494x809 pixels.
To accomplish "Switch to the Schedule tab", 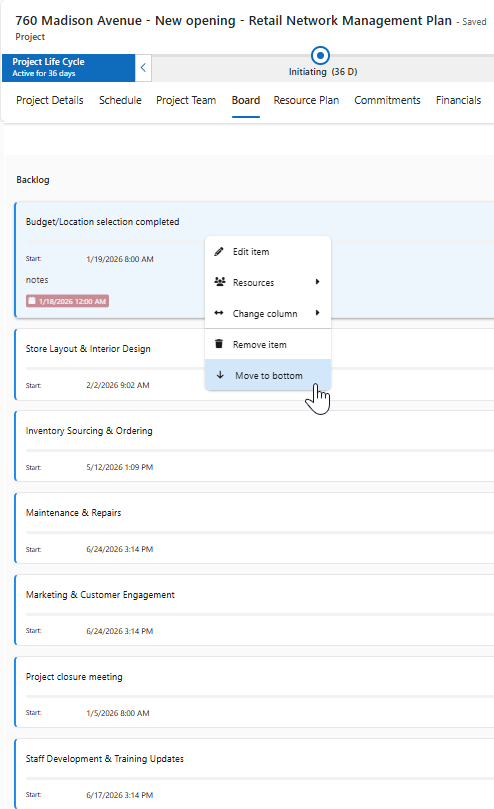I will click(x=120, y=100).
